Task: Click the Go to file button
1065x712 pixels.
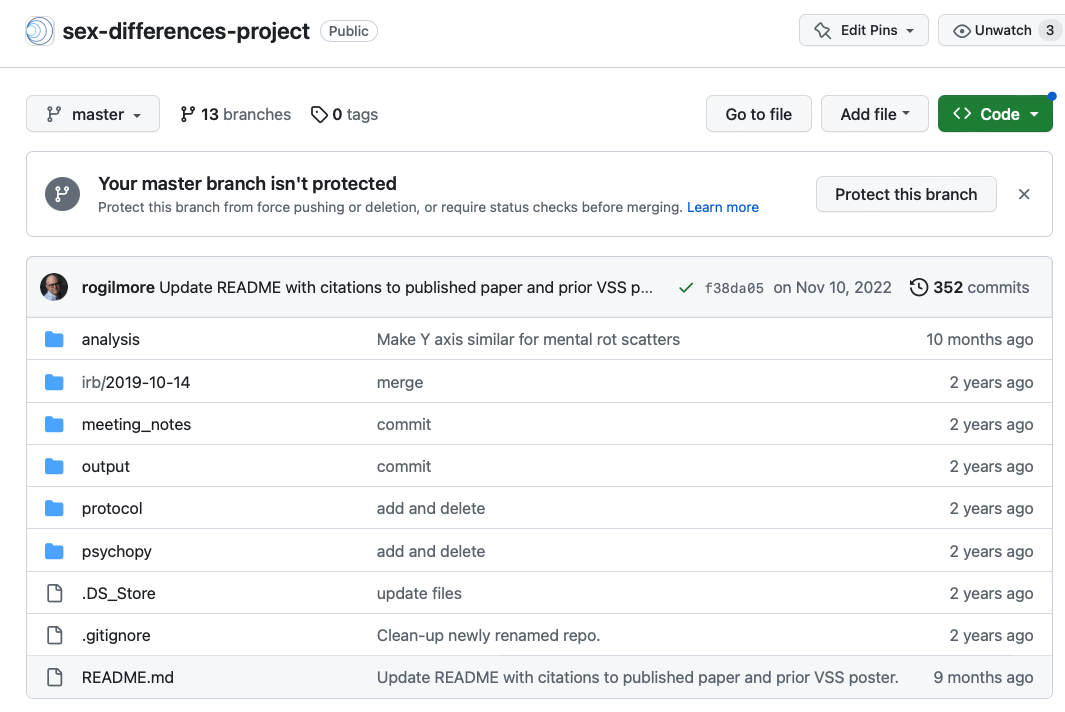Action: [758, 115]
